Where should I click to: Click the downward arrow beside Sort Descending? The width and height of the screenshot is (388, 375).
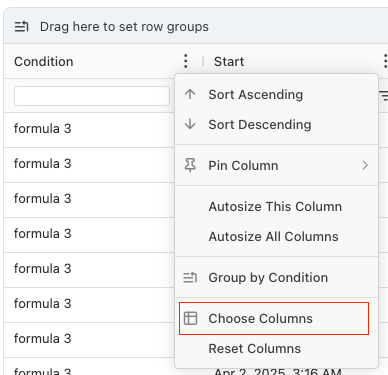point(190,124)
